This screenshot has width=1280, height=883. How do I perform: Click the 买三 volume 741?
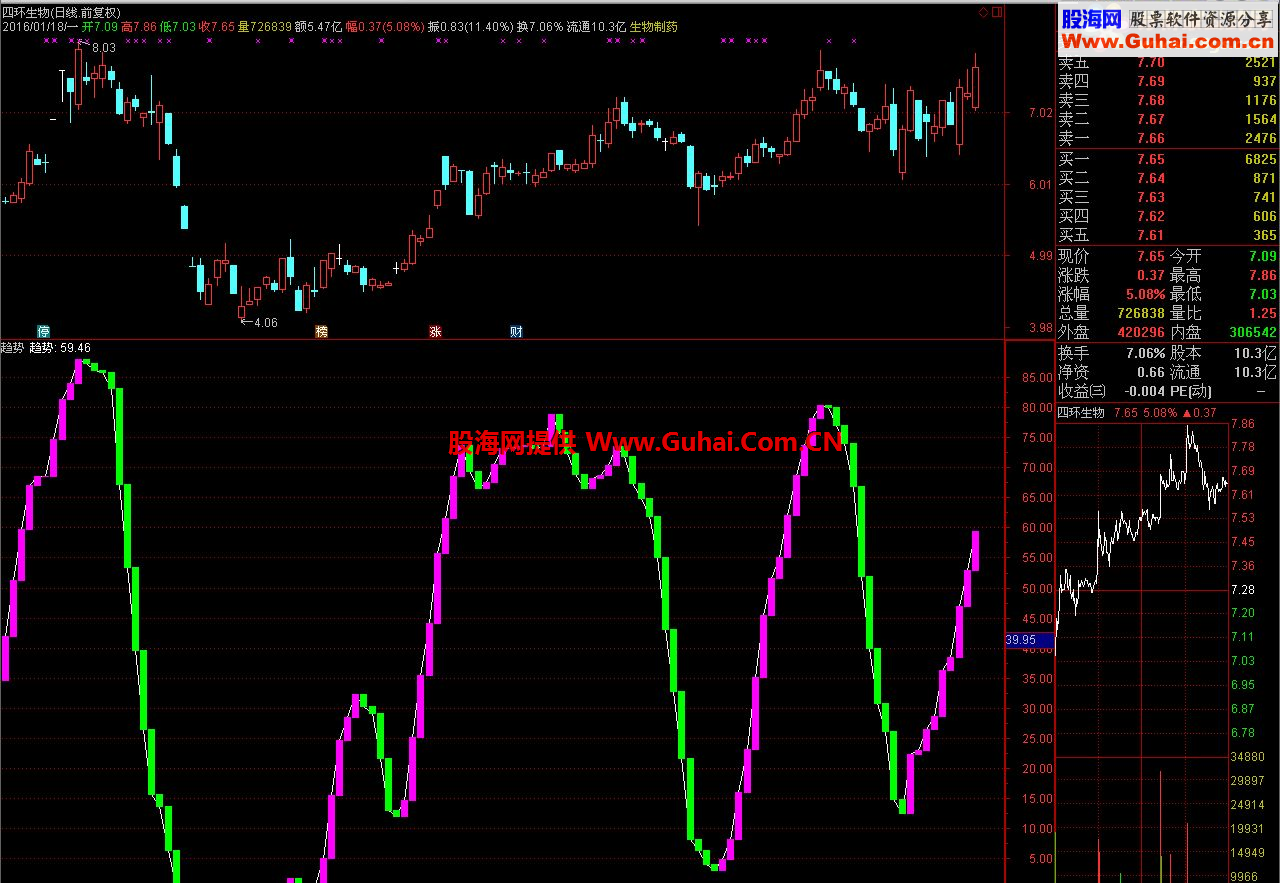pyautogui.click(x=1264, y=197)
